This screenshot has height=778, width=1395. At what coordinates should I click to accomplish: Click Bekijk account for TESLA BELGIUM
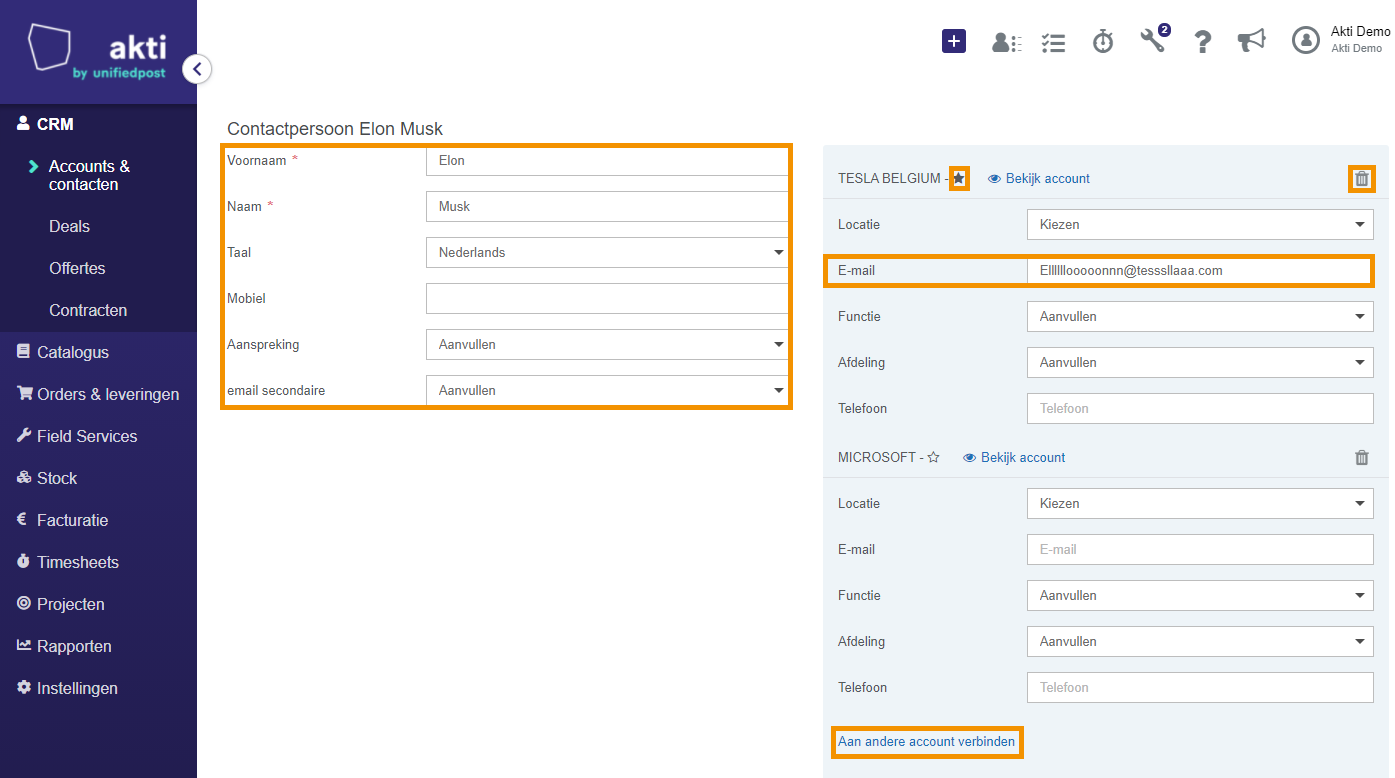pyautogui.click(x=1039, y=179)
